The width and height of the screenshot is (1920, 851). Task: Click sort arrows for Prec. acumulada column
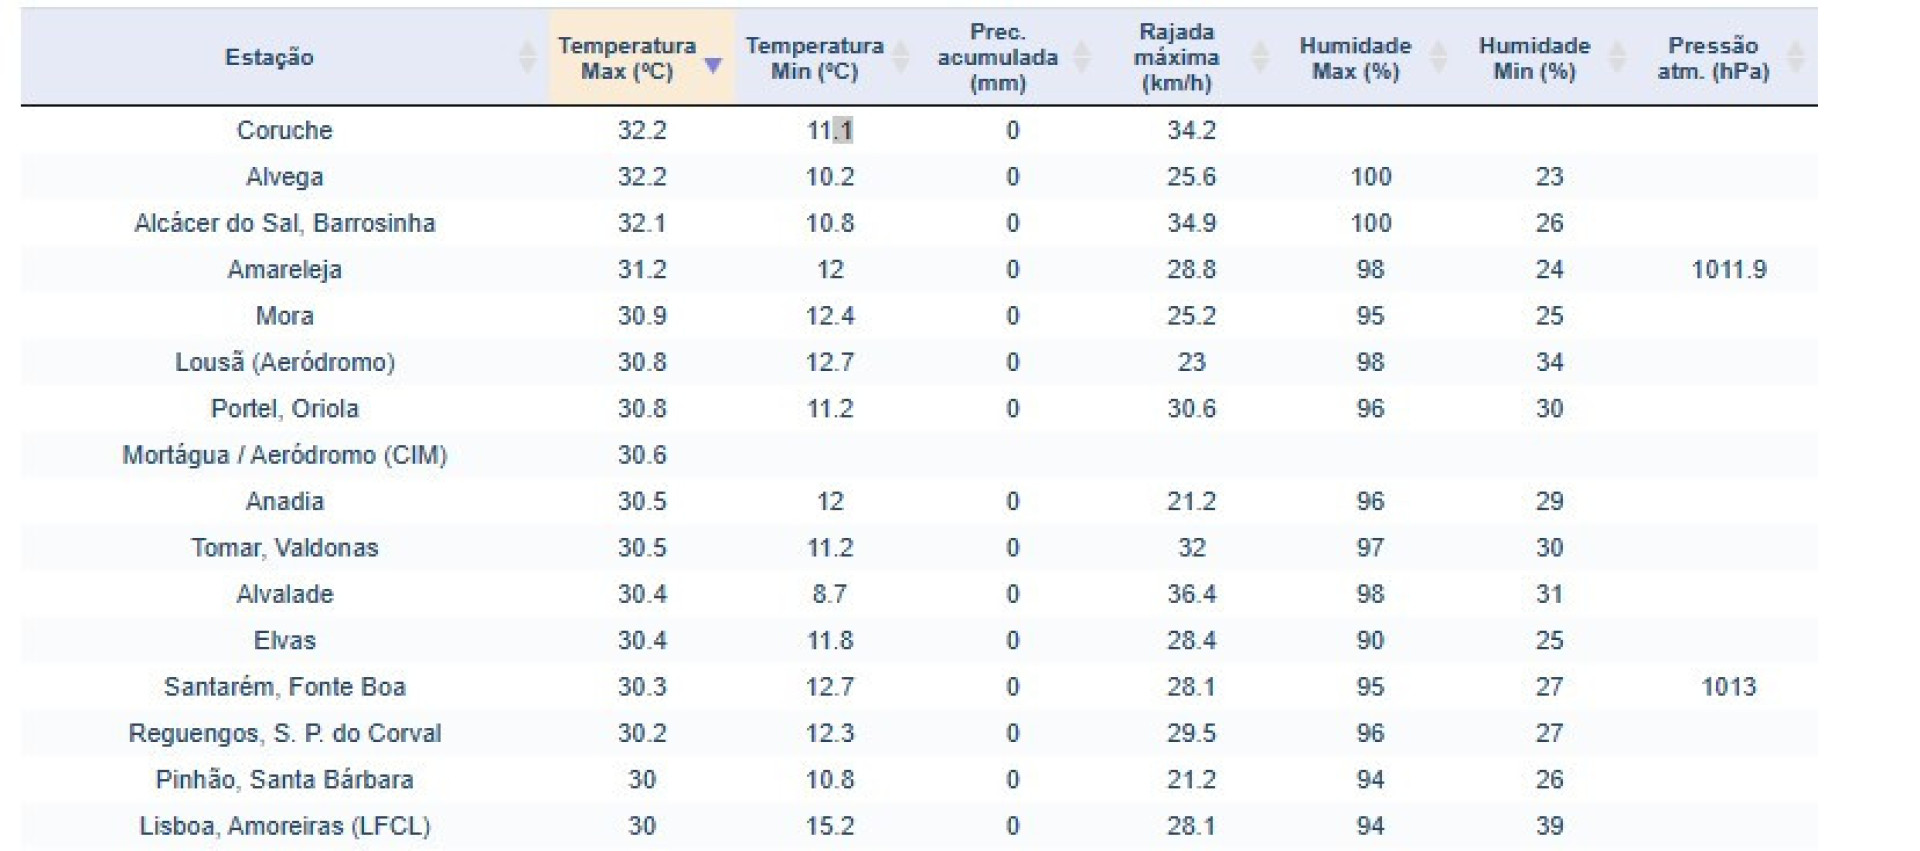[1081, 57]
